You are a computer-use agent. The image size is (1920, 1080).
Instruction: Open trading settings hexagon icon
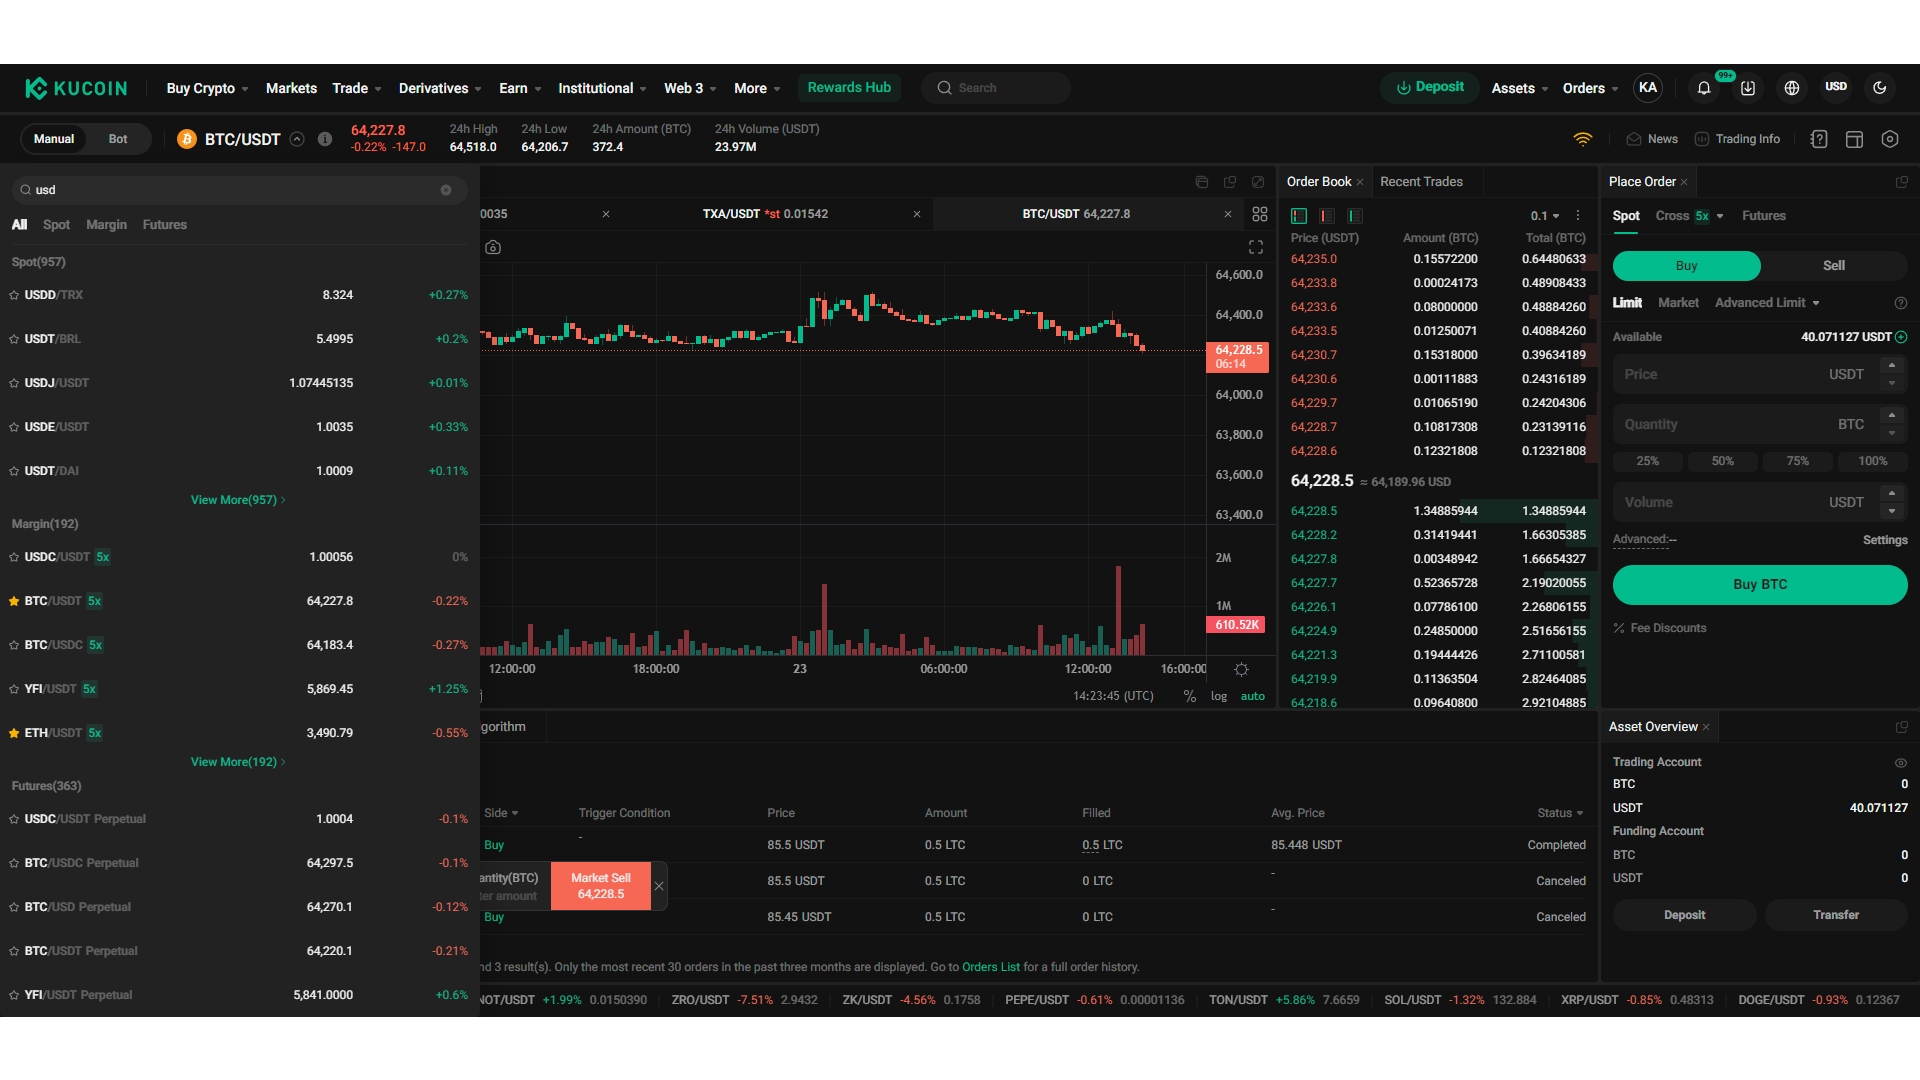(1890, 139)
